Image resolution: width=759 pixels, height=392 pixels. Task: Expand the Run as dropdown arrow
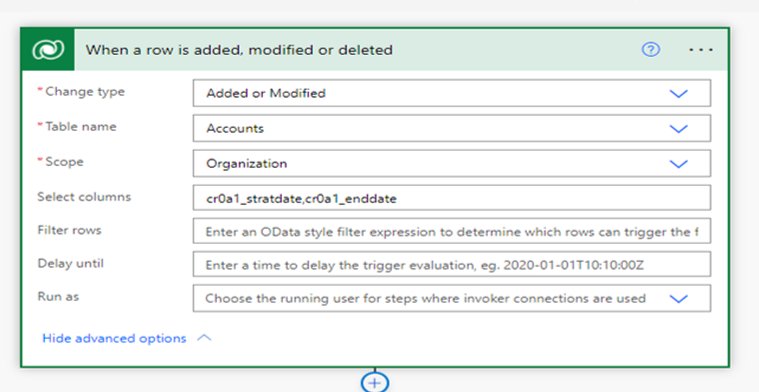(x=678, y=299)
